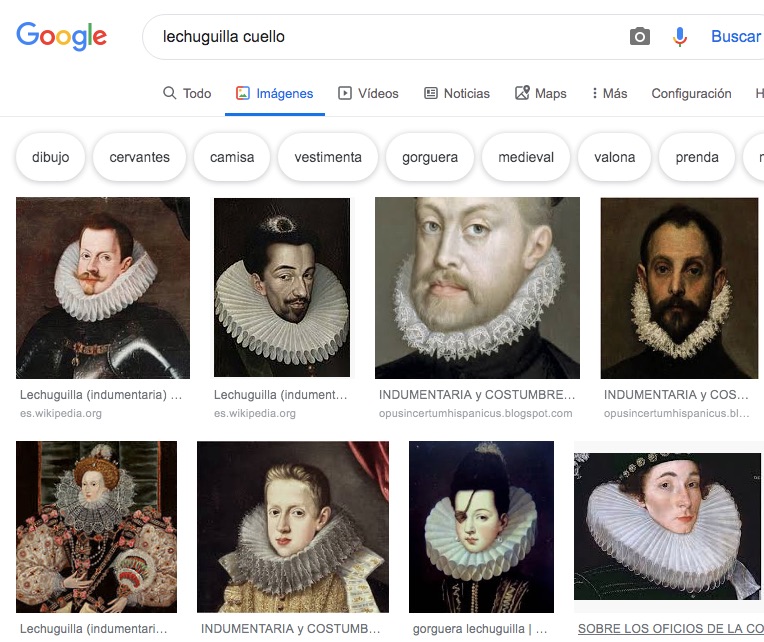Open the Vídeos tab
764x642 pixels.
point(368,93)
